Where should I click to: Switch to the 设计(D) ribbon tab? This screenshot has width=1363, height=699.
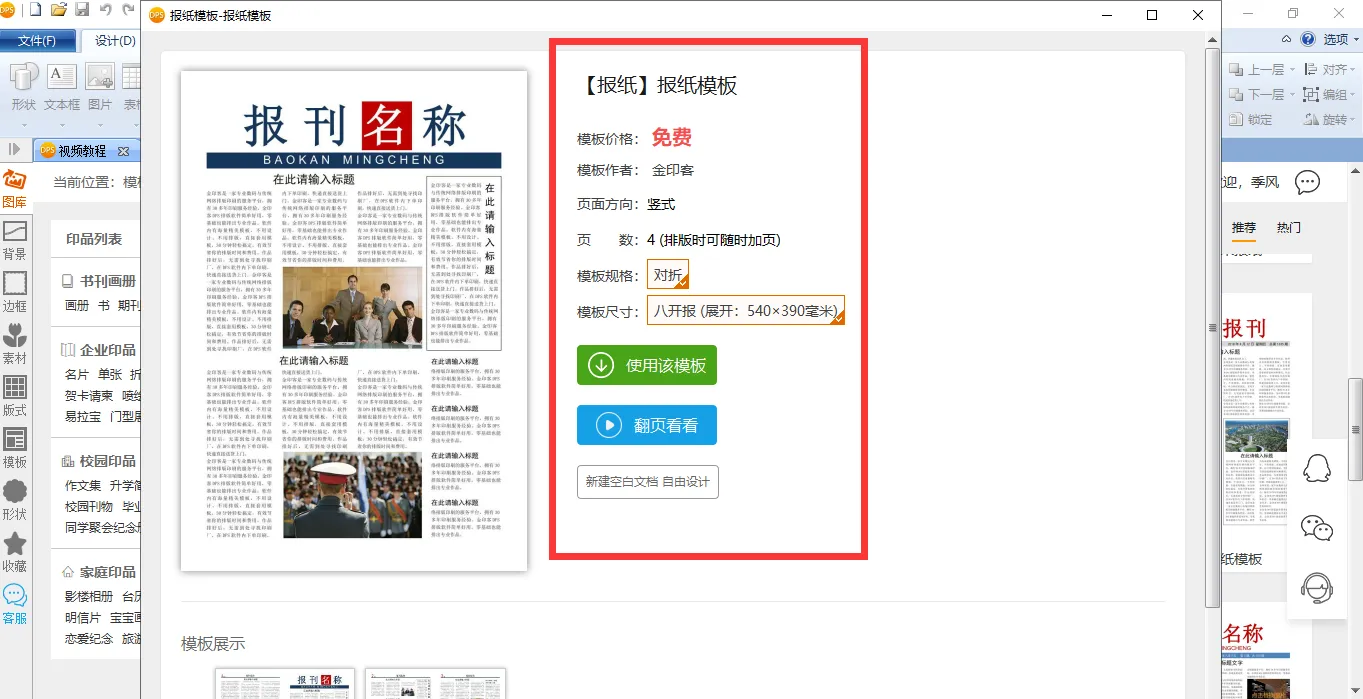point(115,40)
